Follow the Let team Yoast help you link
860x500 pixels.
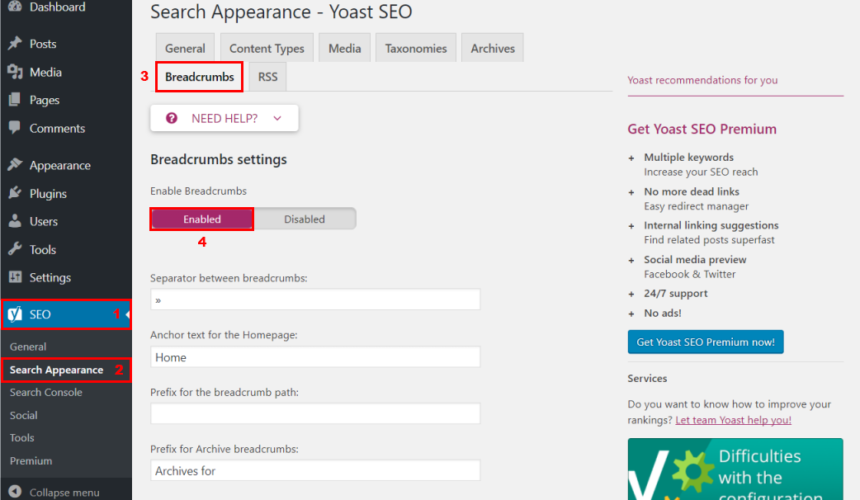(x=733, y=420)
